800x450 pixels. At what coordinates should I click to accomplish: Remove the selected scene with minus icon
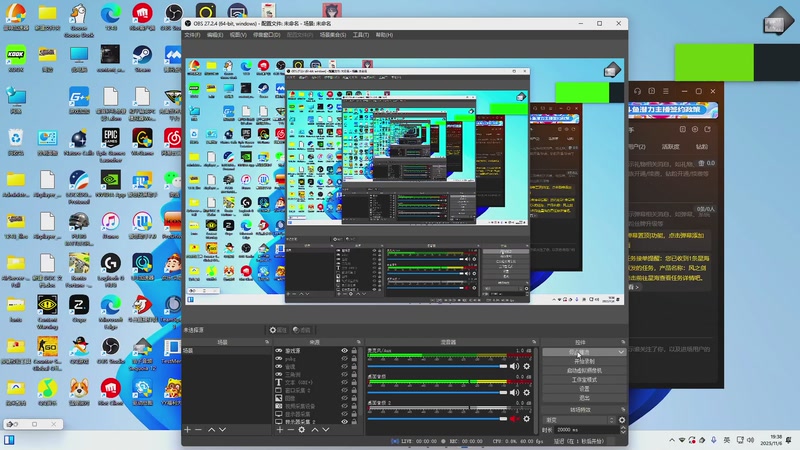click(198, 430)
